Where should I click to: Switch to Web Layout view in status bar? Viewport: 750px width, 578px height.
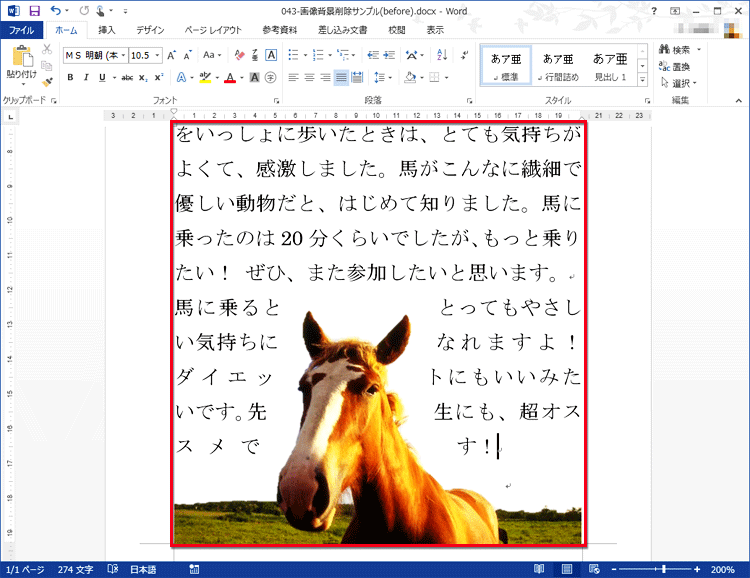point(594,569)
